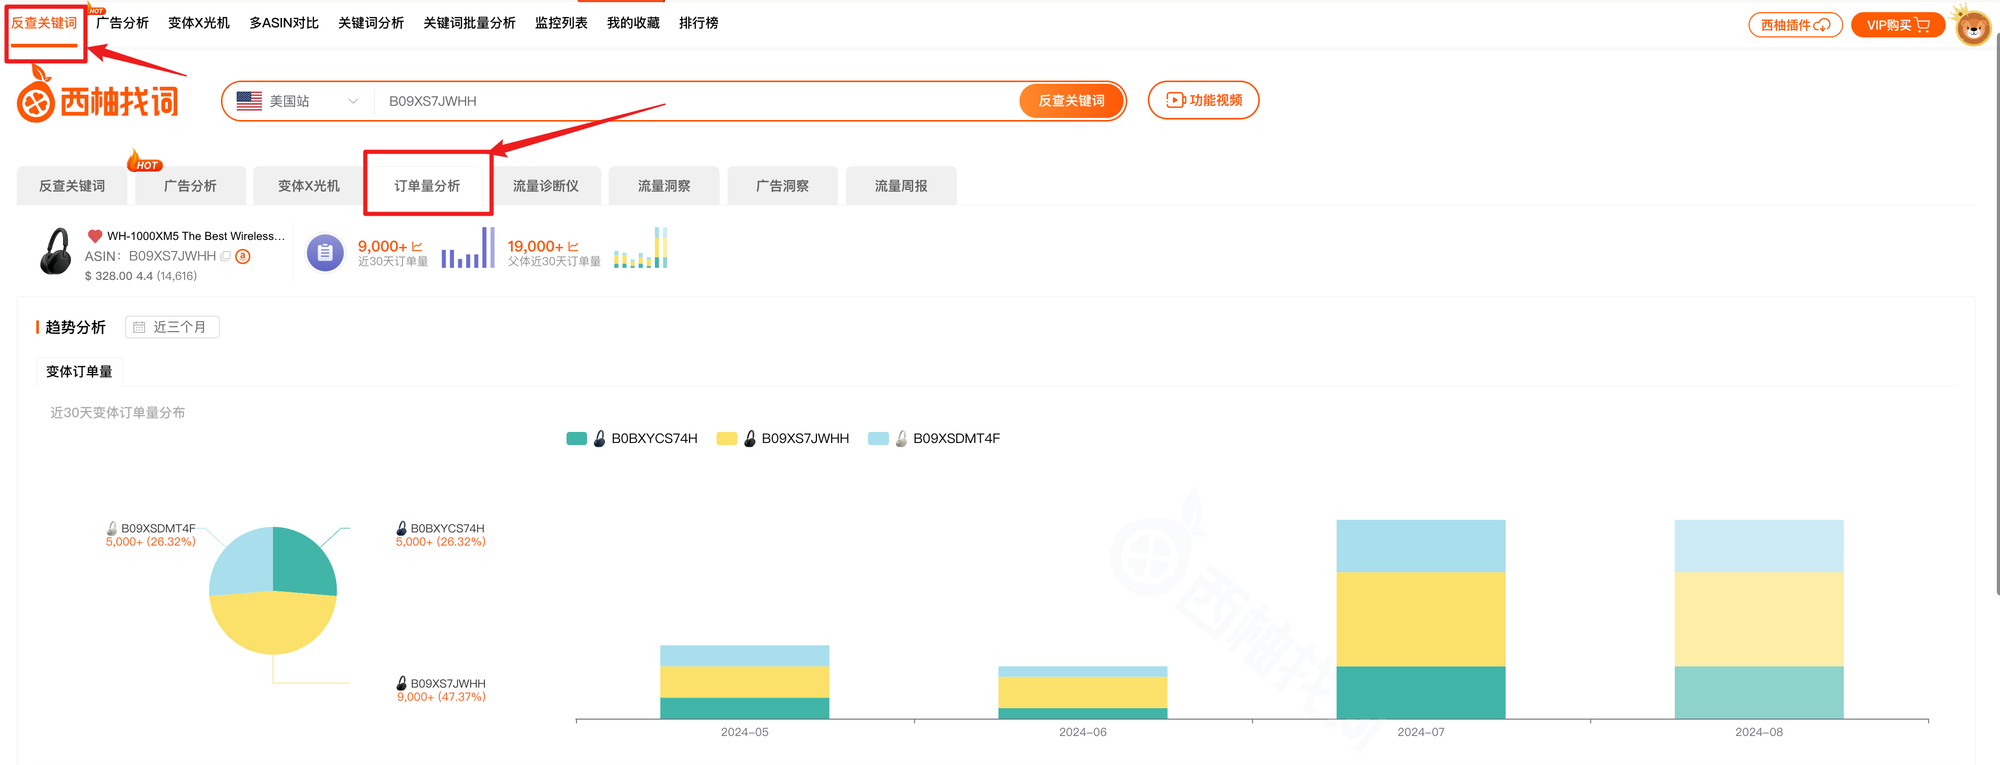Click the US flag icon in the site selector
The width and height of the screenshot is (2000, 765).
coord(249,101)
